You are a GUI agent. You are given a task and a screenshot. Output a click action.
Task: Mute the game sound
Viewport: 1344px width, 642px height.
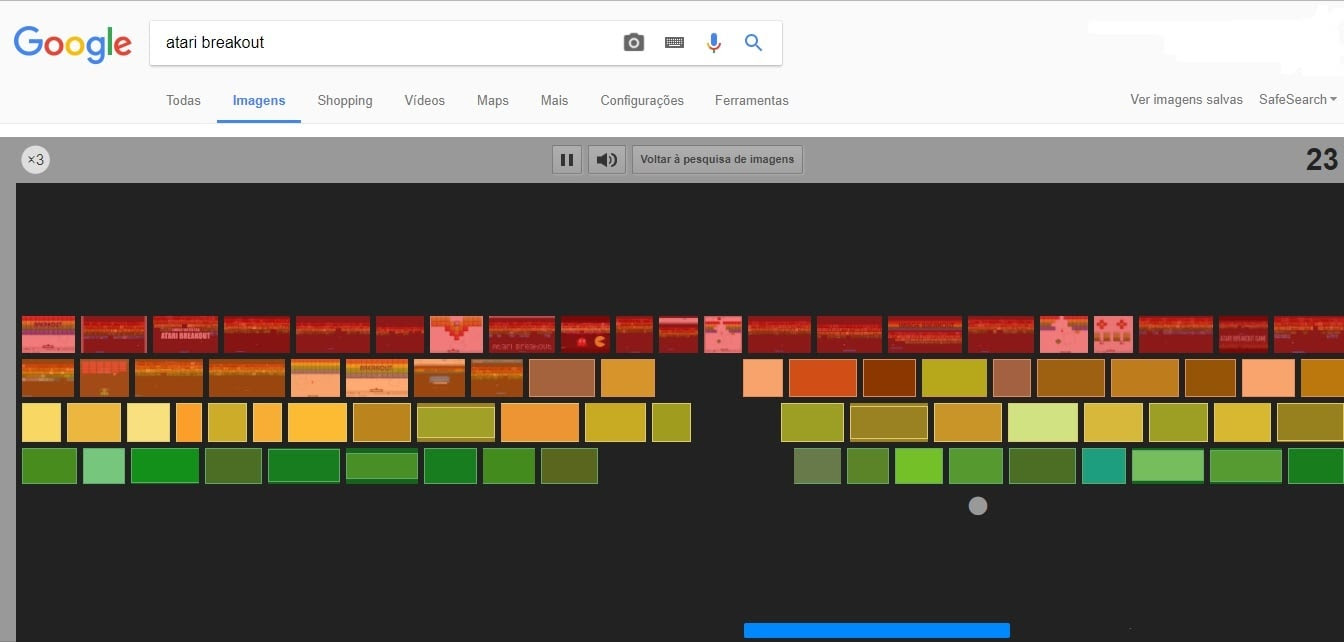[606, 159]
